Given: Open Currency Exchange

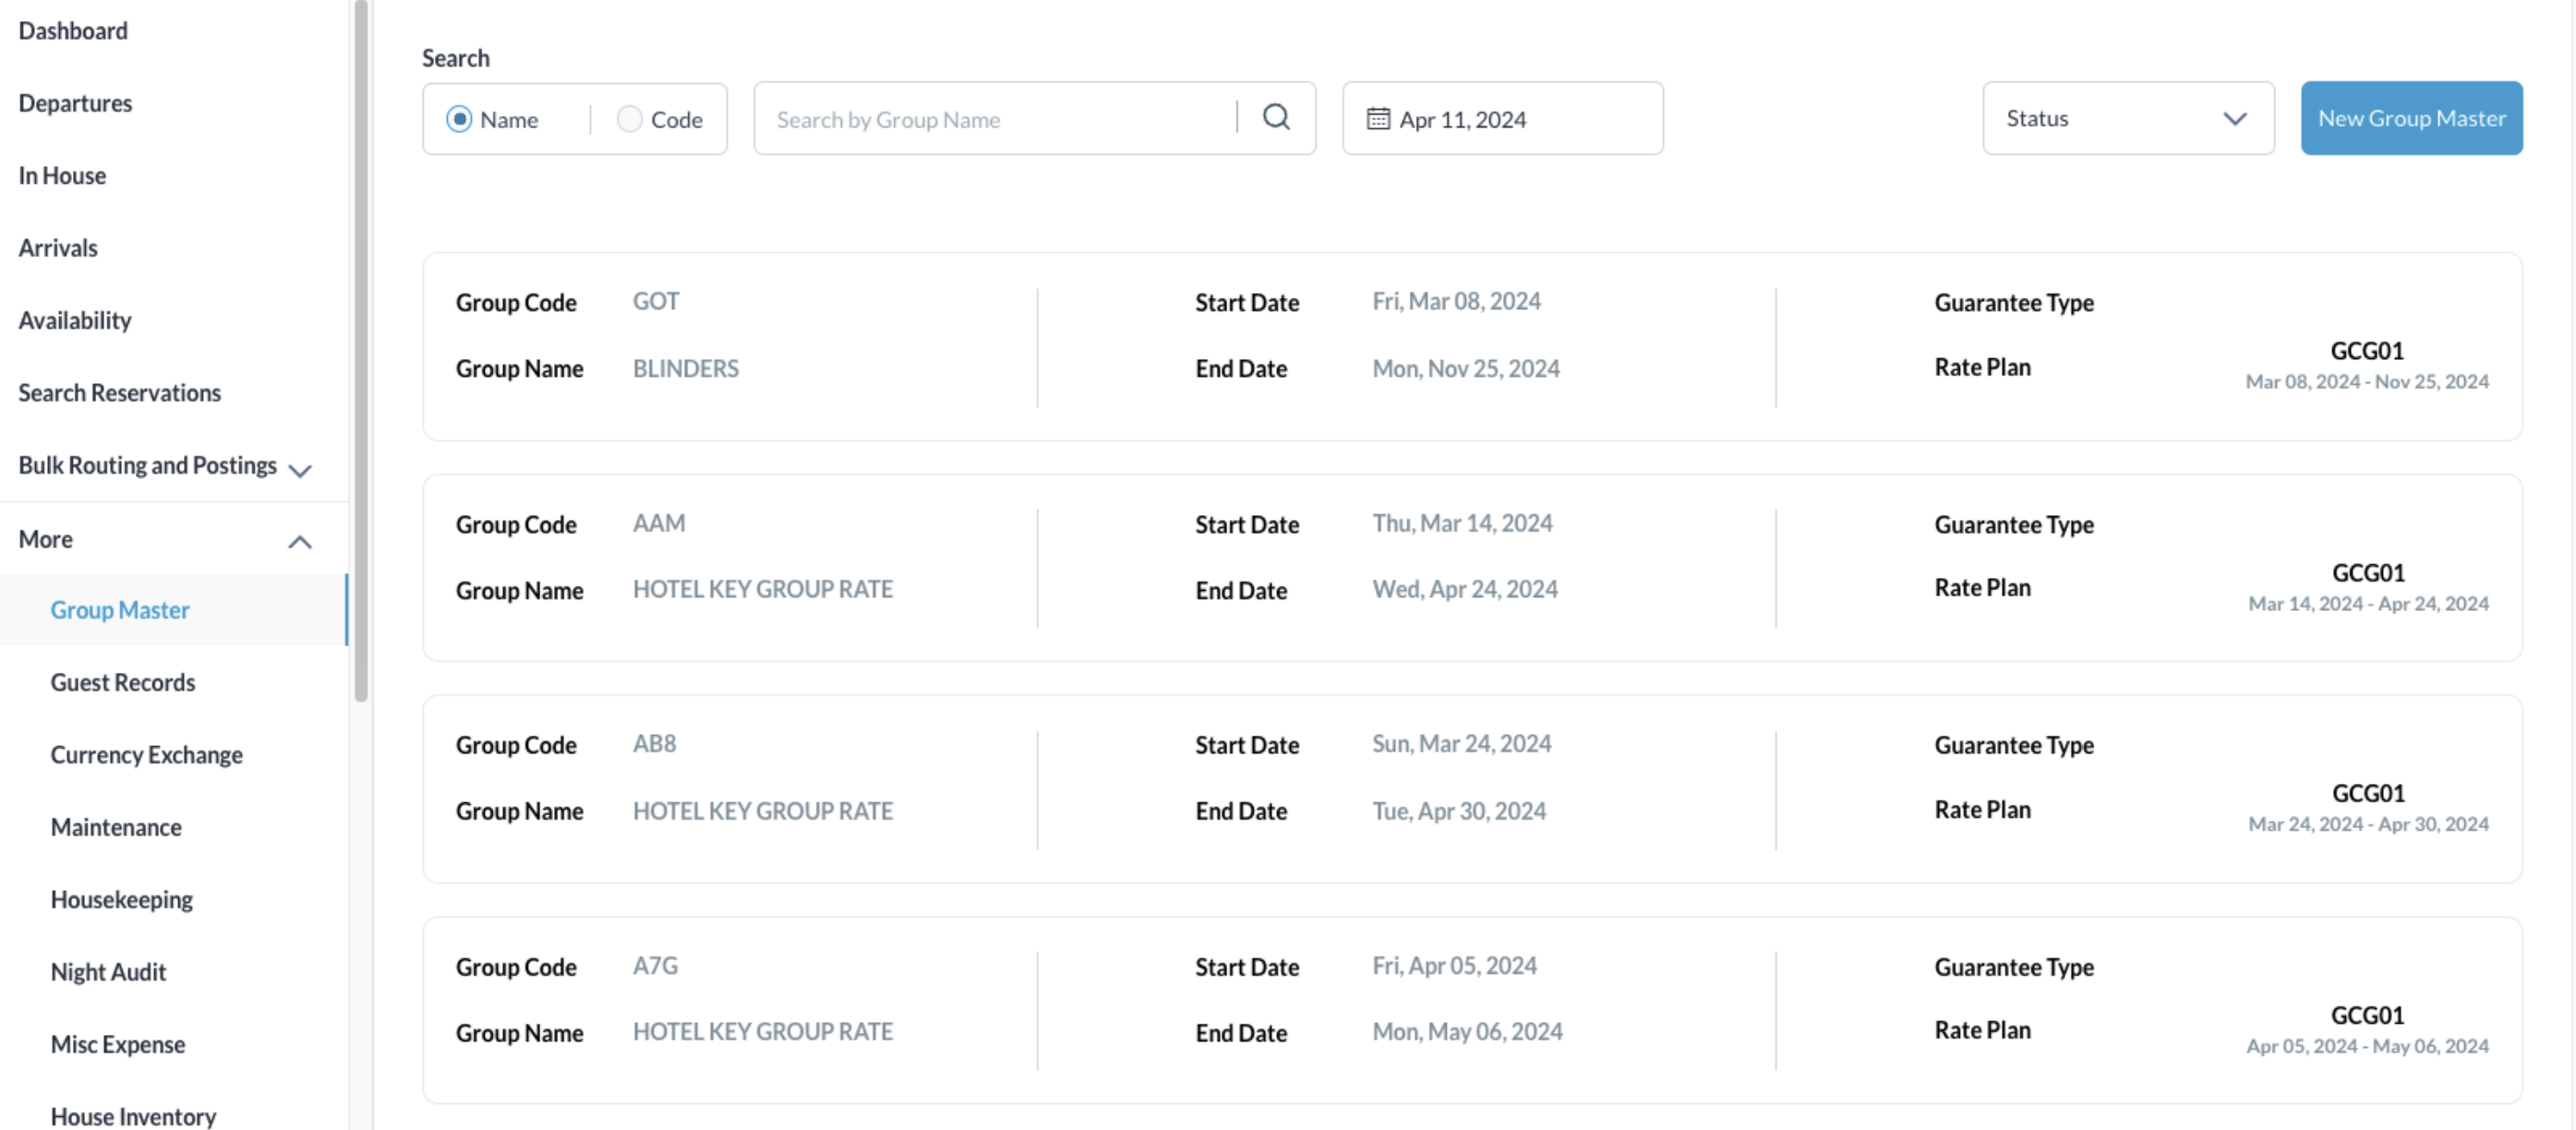Looking at the screenshot, I should click(x=147, y=754).
